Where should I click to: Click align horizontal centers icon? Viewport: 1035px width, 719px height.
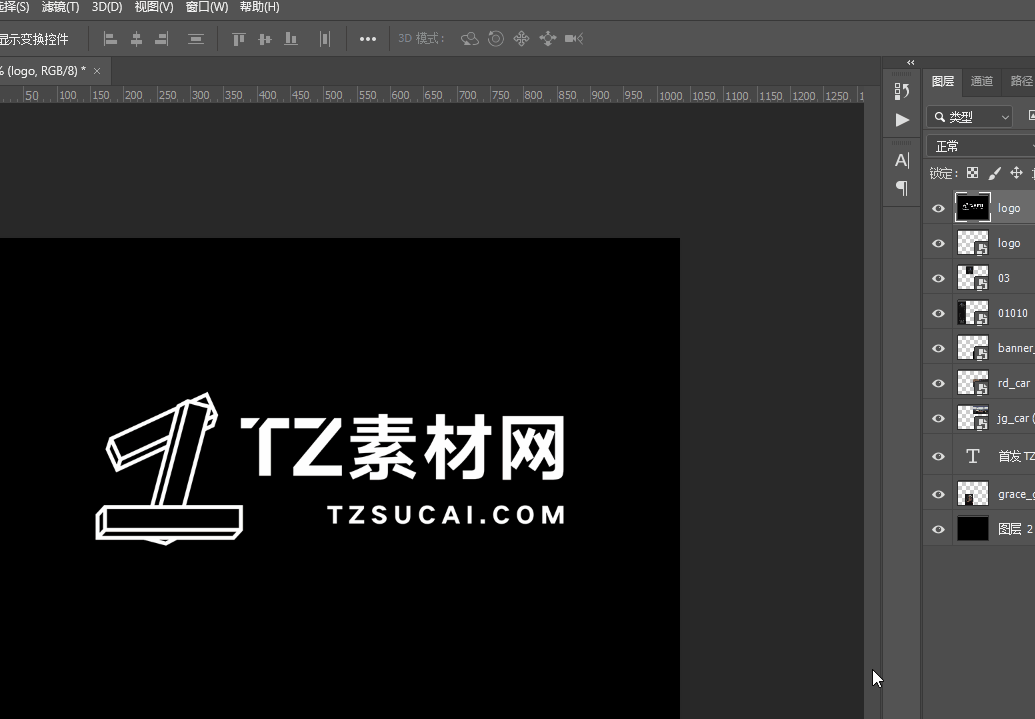click(137, 39)
